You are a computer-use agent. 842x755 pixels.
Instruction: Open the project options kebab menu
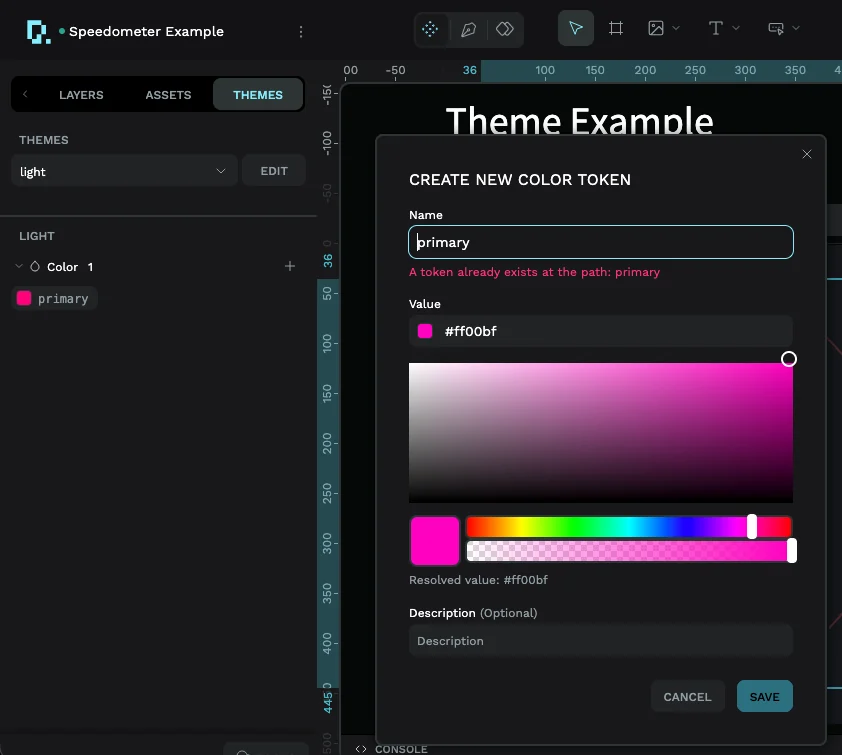point(301,32)
